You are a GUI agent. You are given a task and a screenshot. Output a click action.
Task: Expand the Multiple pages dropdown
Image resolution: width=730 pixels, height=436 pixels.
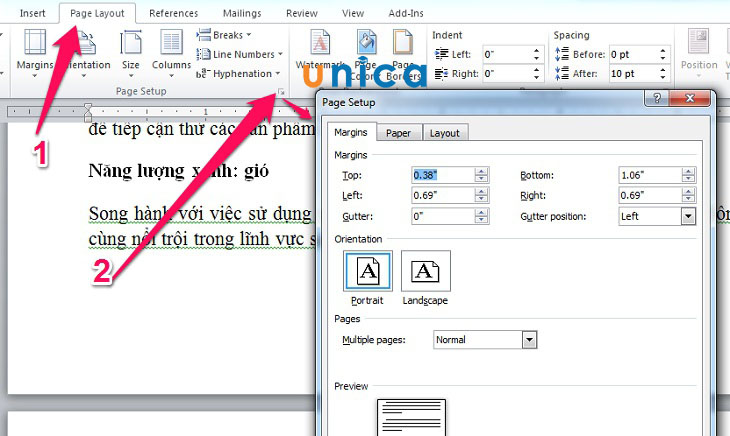coord(529,340)
